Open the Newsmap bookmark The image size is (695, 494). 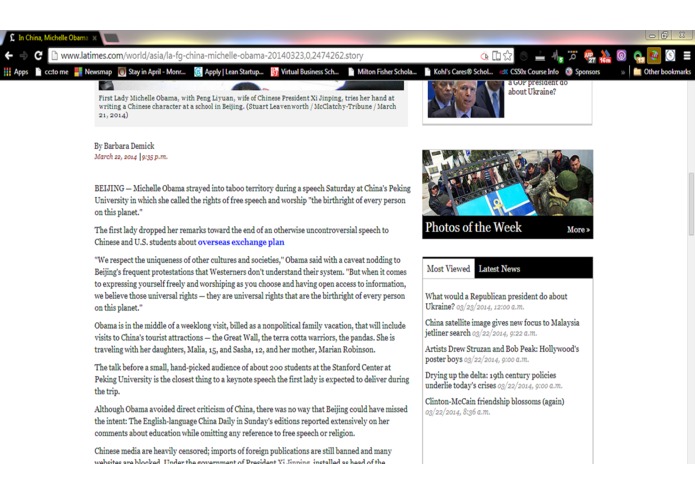pyautogui.click(x=93, y=72)
